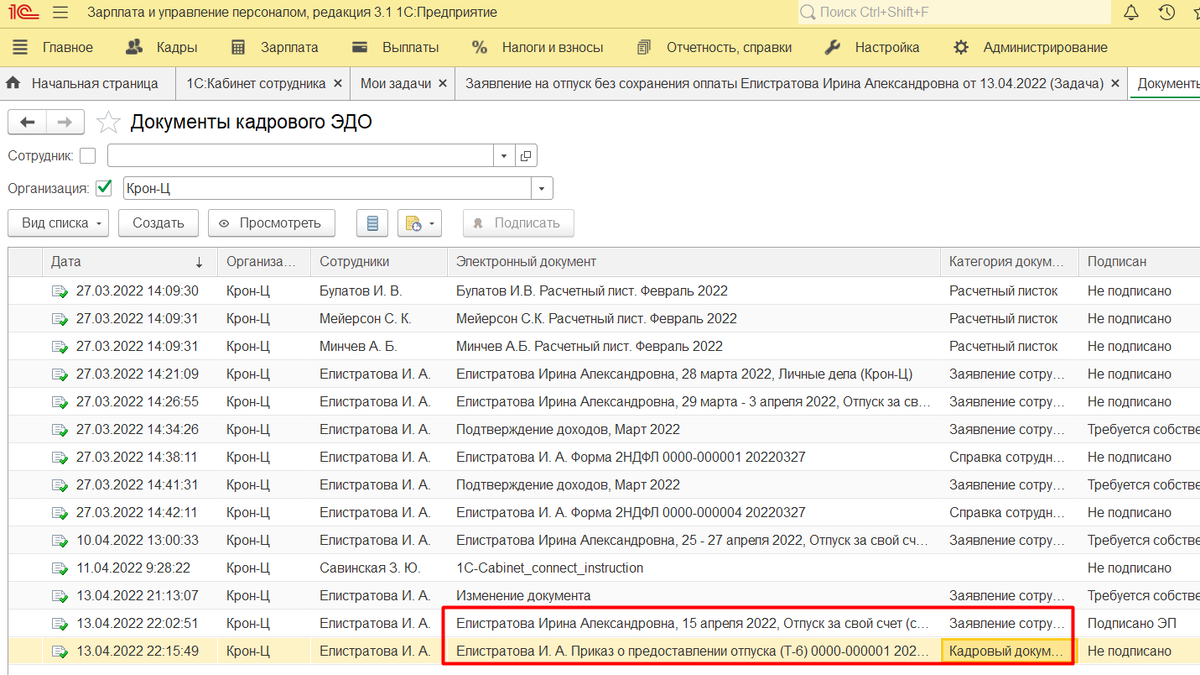The height and width of the screenshot is (675, 1200).
Task: Expand the Сотрудник field dropdown arrow
Action: 506,155
